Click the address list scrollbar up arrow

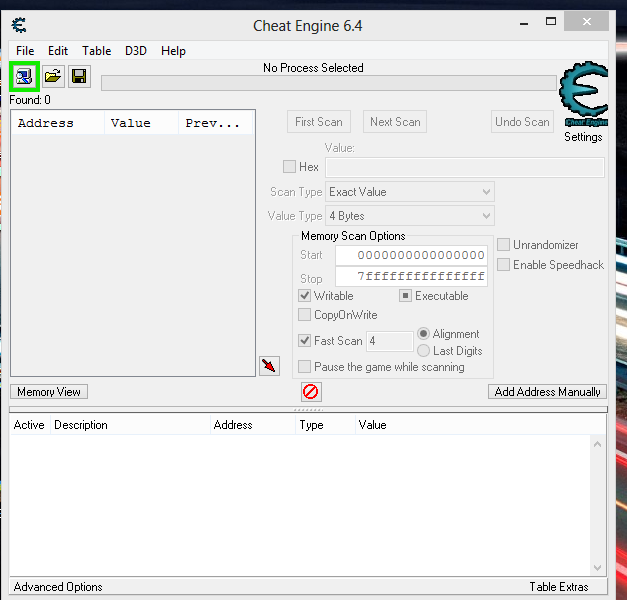597,444
